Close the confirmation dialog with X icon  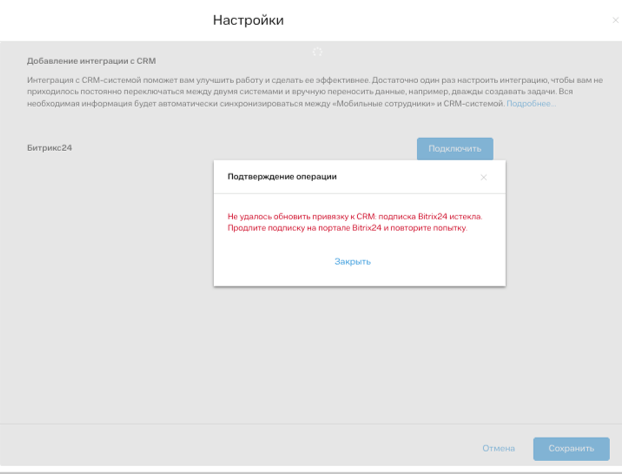pos(484,177)
